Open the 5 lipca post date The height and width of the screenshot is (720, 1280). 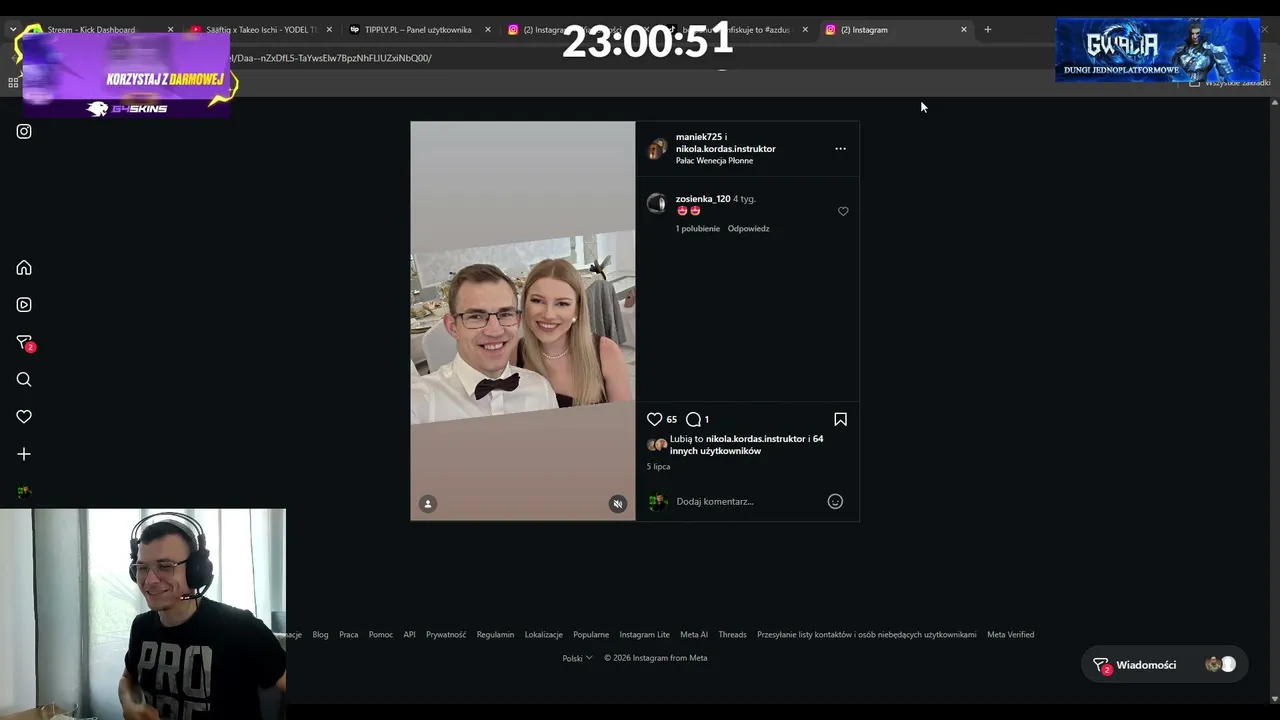[x=658, y=467]
